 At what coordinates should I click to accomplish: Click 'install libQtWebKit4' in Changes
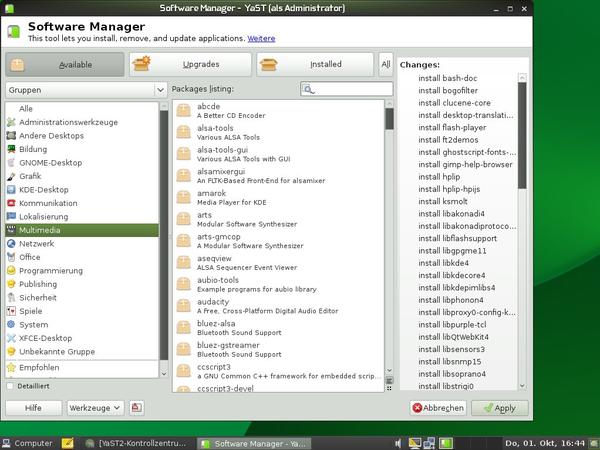pos(453,337)
